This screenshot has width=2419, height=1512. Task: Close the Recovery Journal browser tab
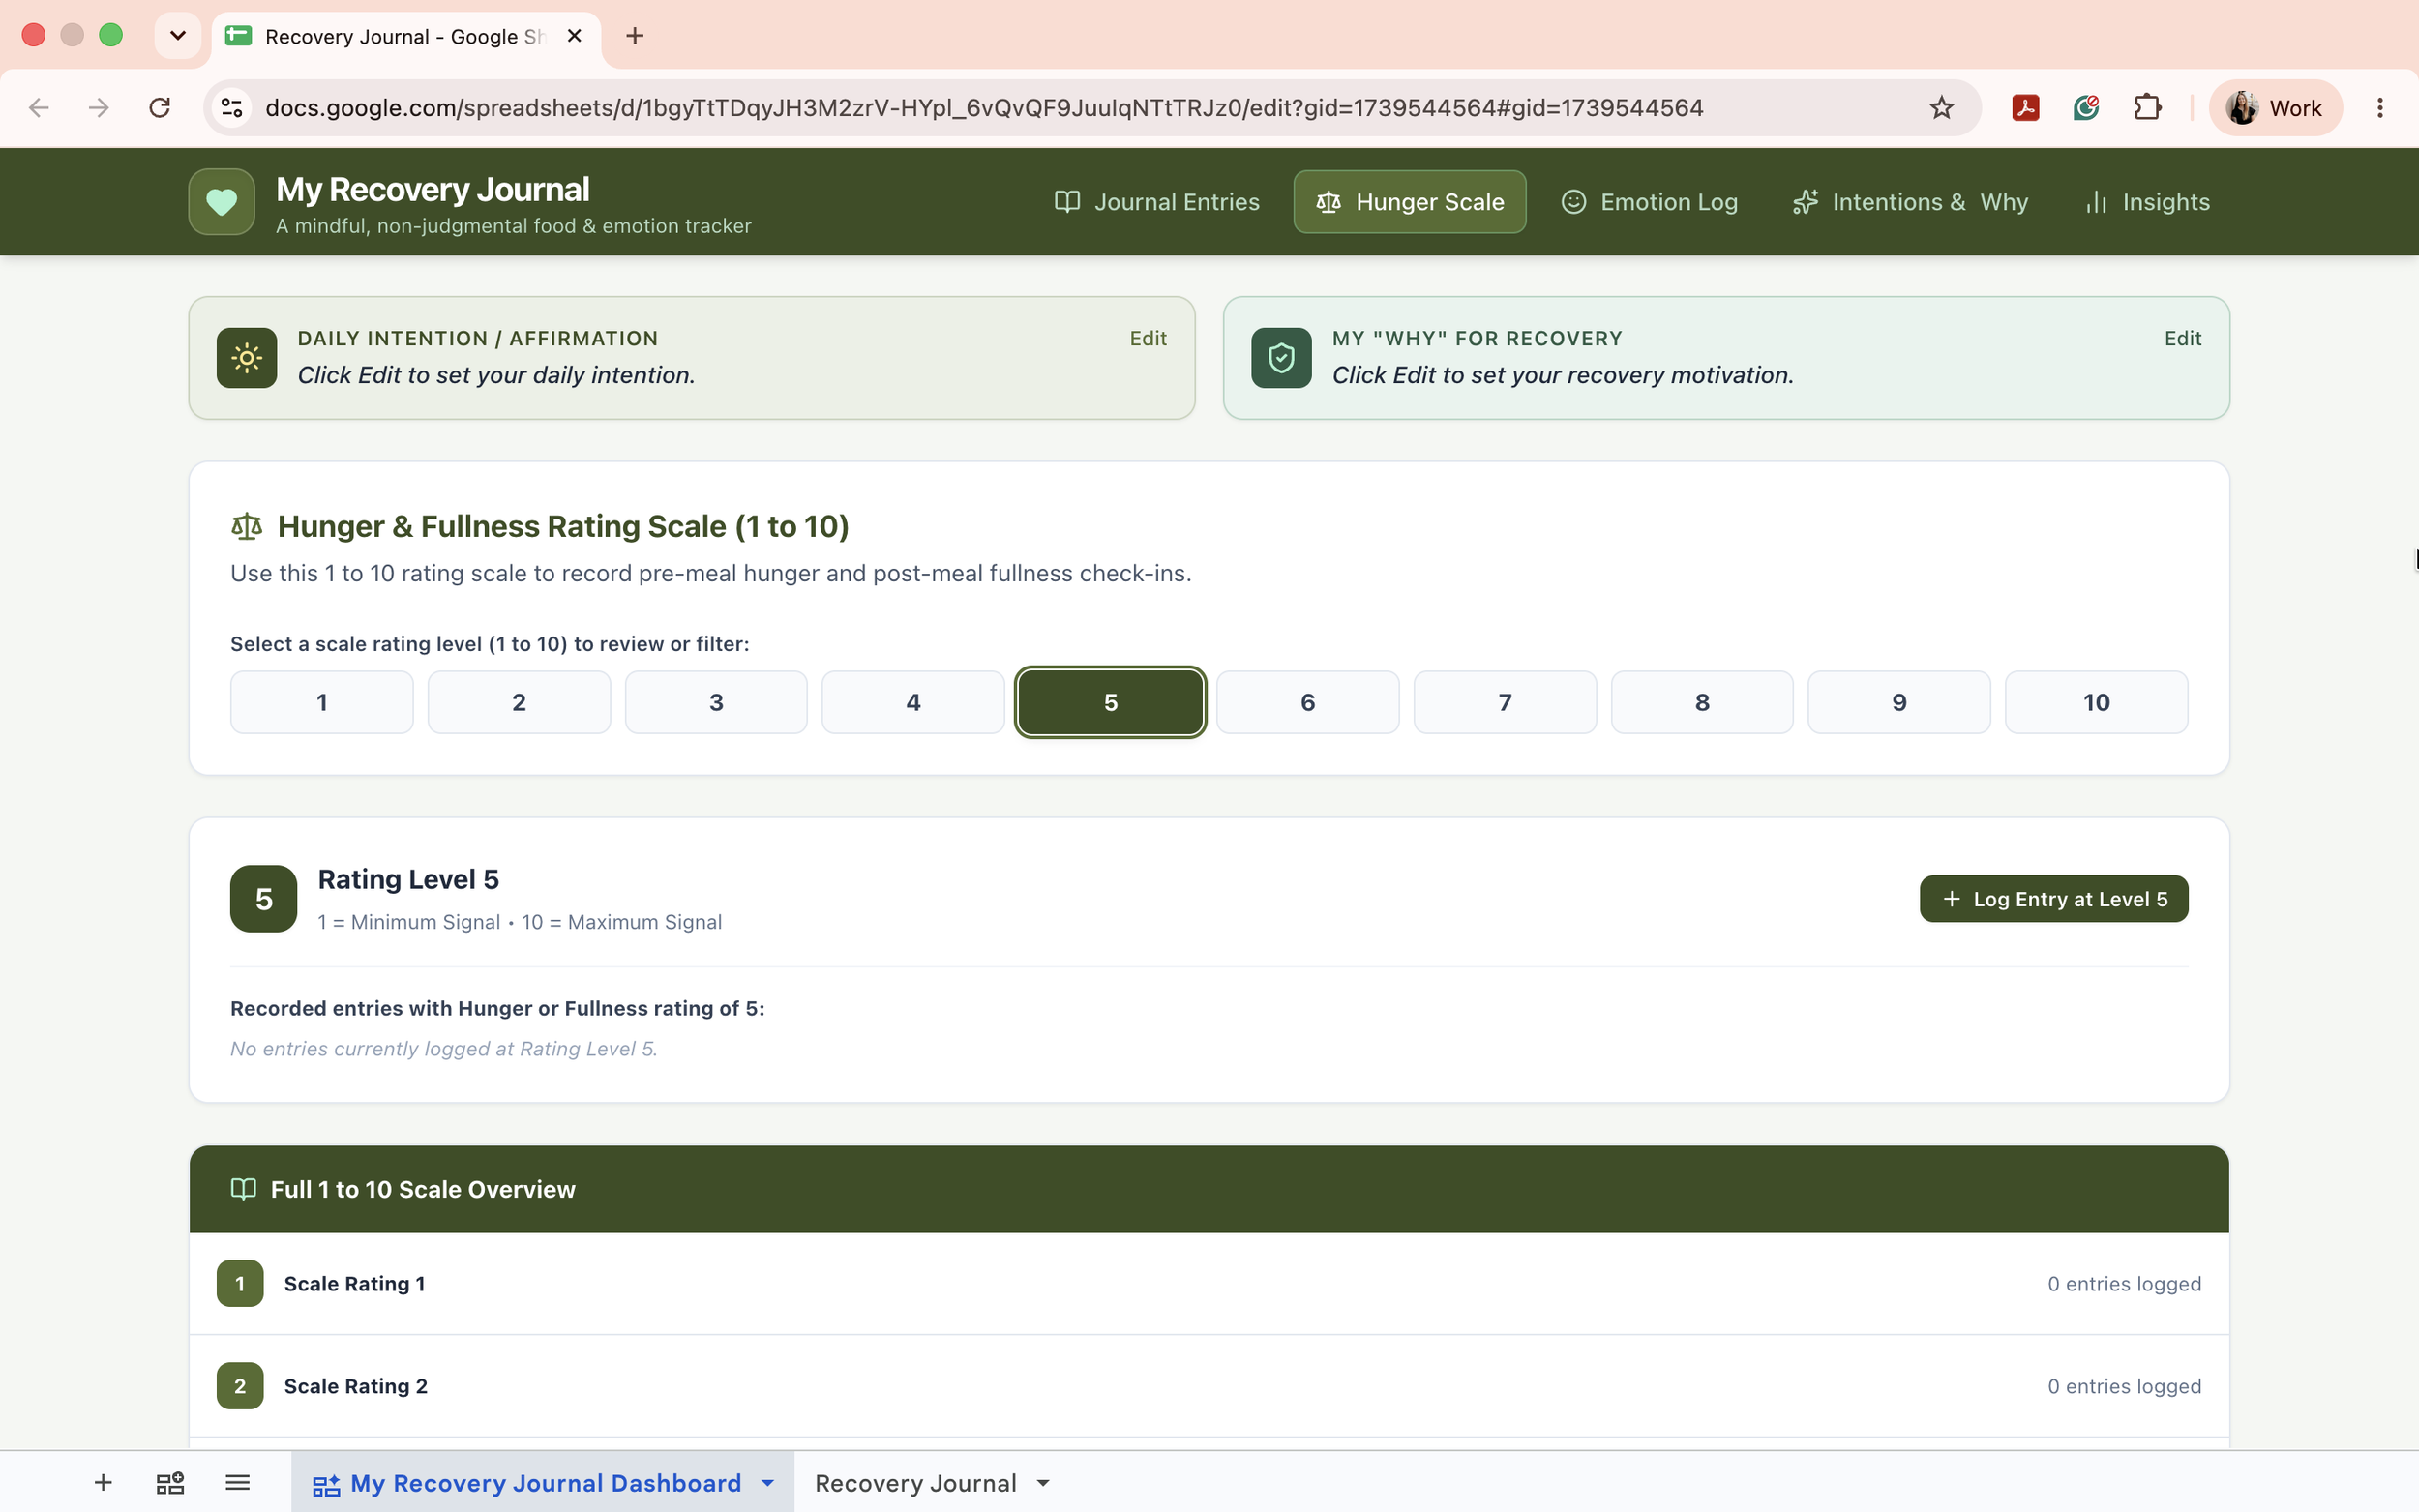pos(574,36)
